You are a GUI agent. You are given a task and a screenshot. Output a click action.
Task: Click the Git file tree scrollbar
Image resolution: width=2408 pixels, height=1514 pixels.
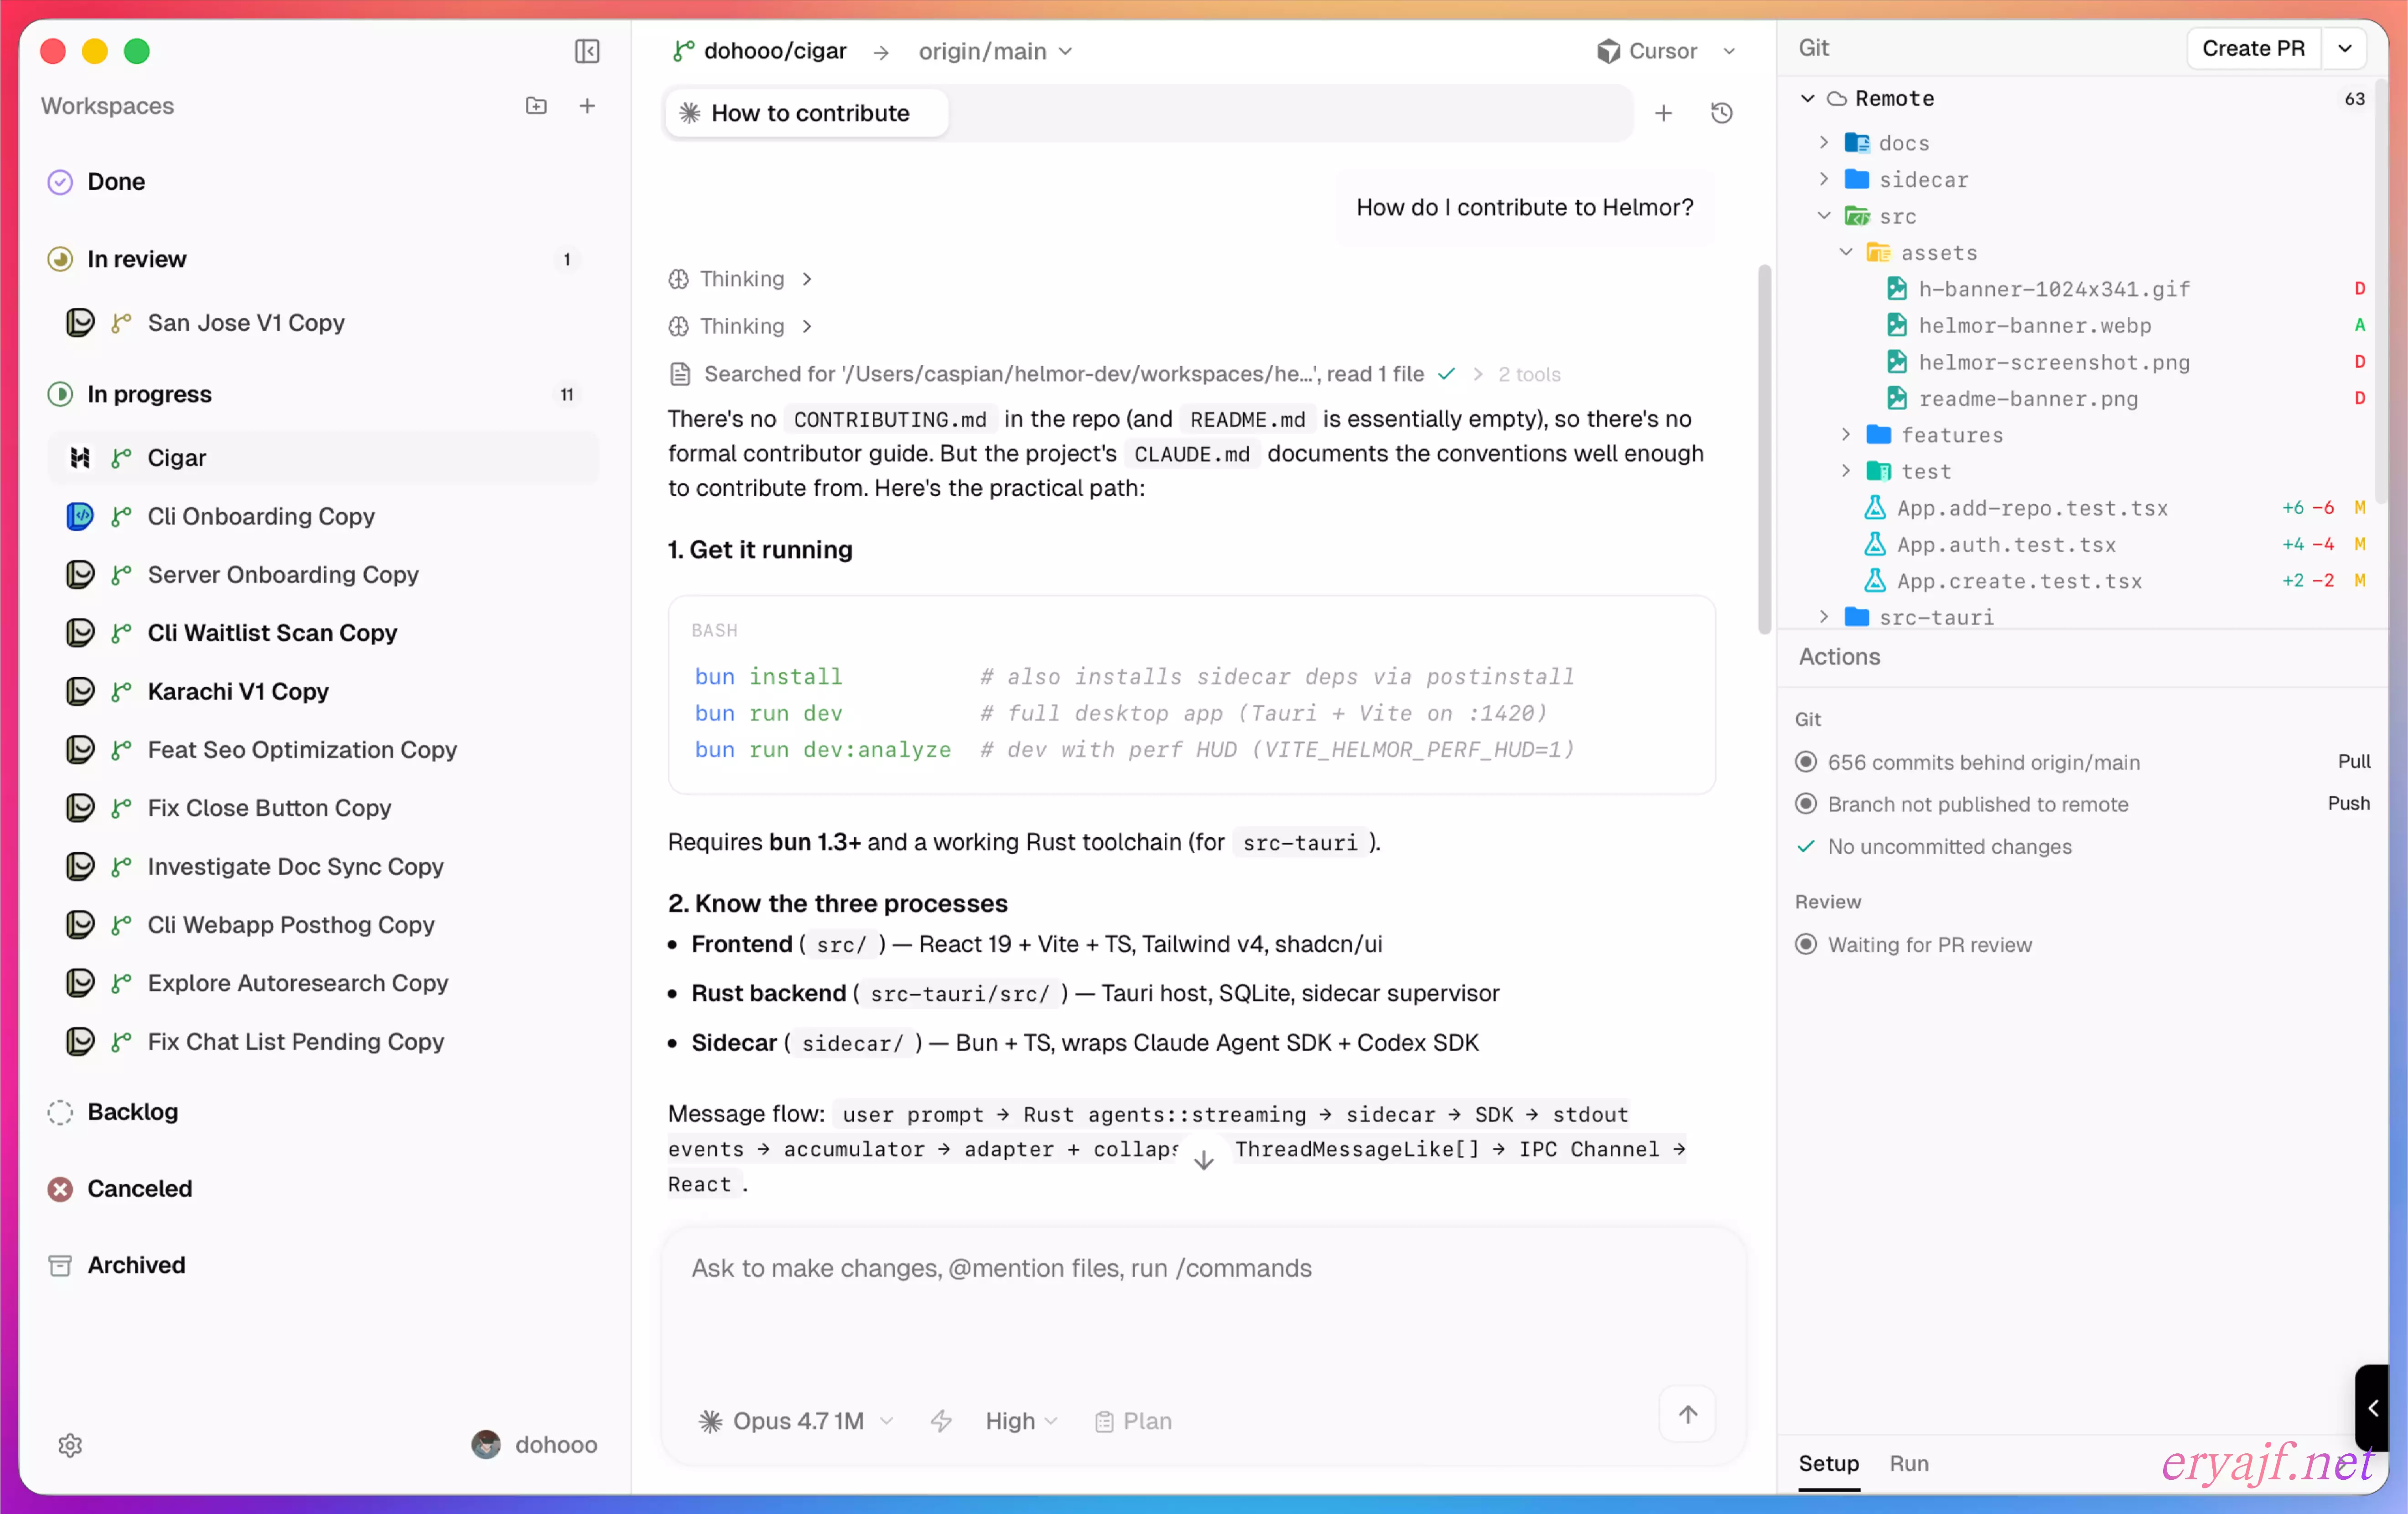pyautogui.click(x=2380, y=290)
